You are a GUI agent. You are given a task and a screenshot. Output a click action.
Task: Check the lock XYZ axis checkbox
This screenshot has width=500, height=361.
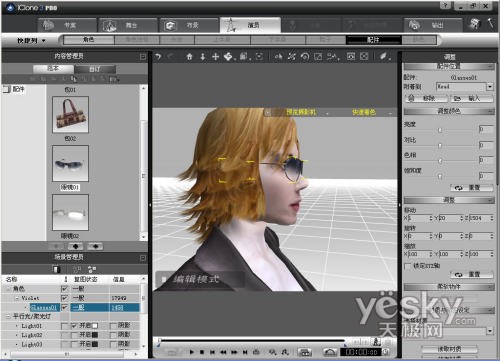pyautogui.click(x=407, y=266)
